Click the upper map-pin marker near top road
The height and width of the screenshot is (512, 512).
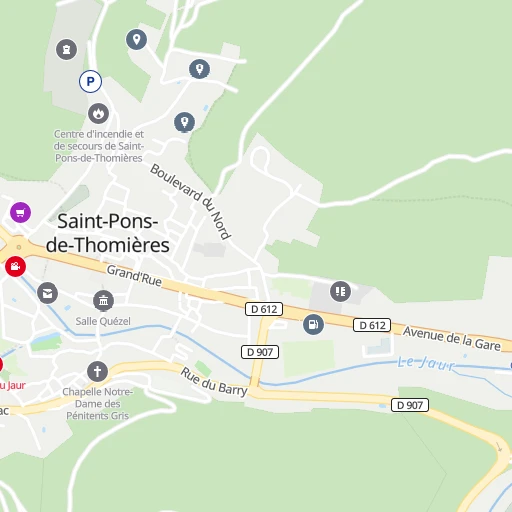click(199, 69)
